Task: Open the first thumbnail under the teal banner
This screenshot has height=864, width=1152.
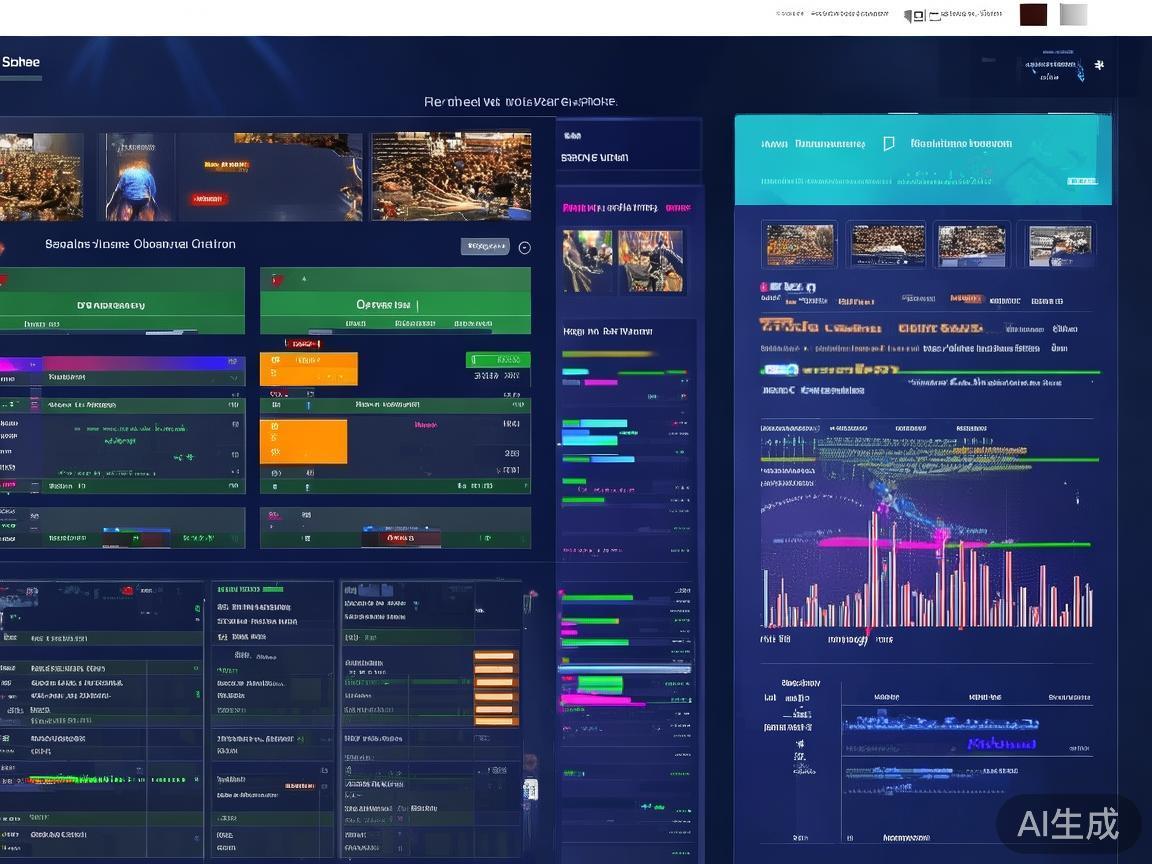Action: 799,245
